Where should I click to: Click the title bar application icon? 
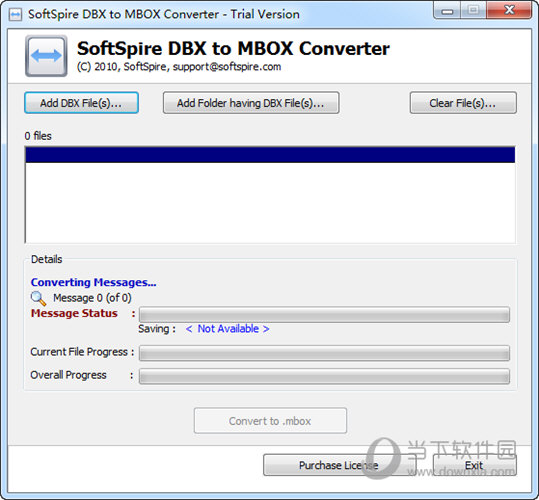[15, 14]
